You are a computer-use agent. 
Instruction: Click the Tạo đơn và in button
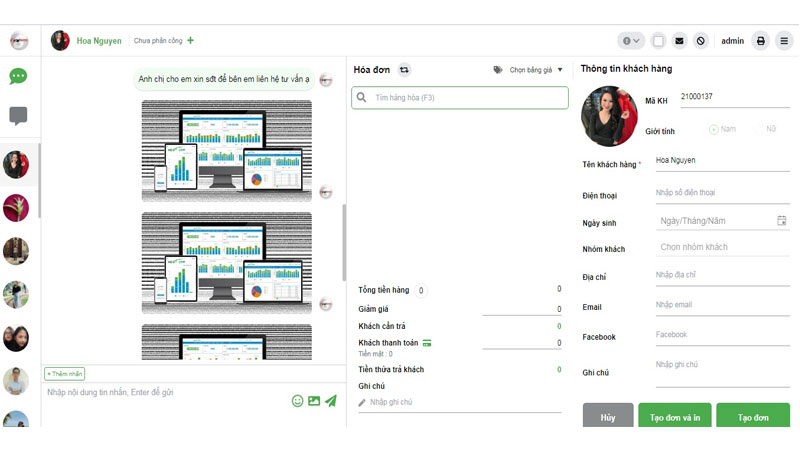(674, 416)
